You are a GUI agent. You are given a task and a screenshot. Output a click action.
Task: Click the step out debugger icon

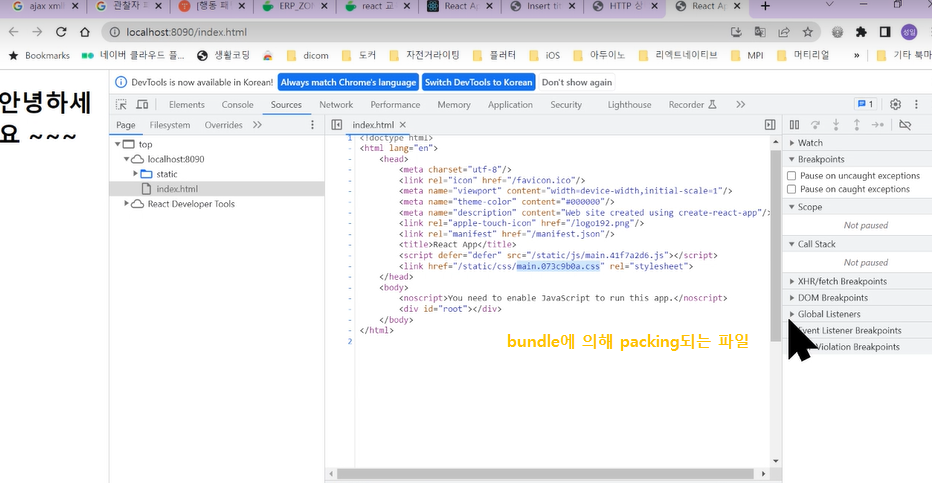(x=857, y=125)
